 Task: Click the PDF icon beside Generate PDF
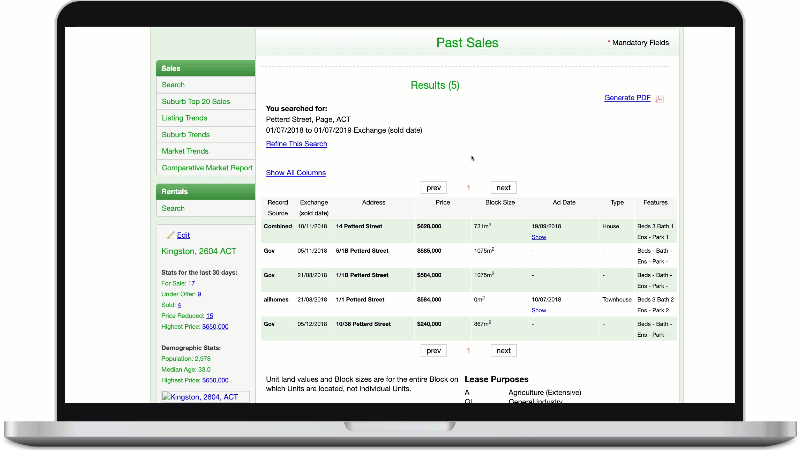point(660,99)
